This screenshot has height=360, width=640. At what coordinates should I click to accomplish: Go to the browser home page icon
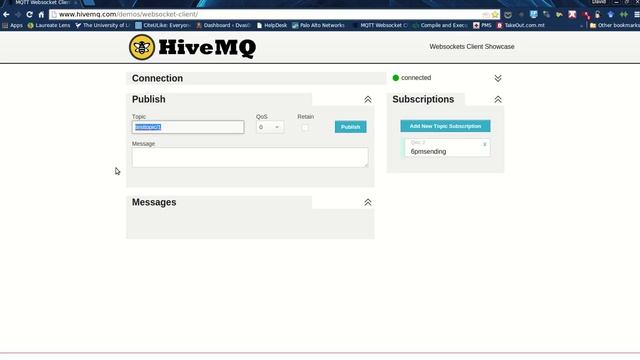pos(41,14)
